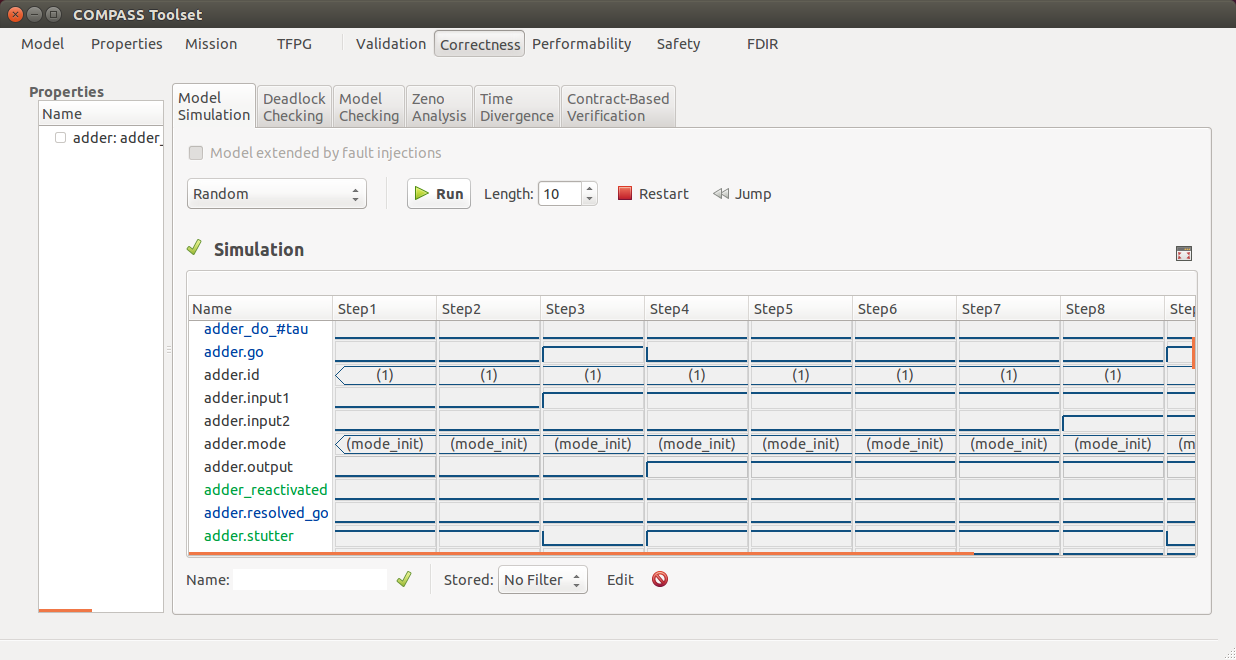The width and height of the screenshot is (1236, 660).
Task: Switch to the Deadlock Checking tab
Action: (x=294, y=107)
